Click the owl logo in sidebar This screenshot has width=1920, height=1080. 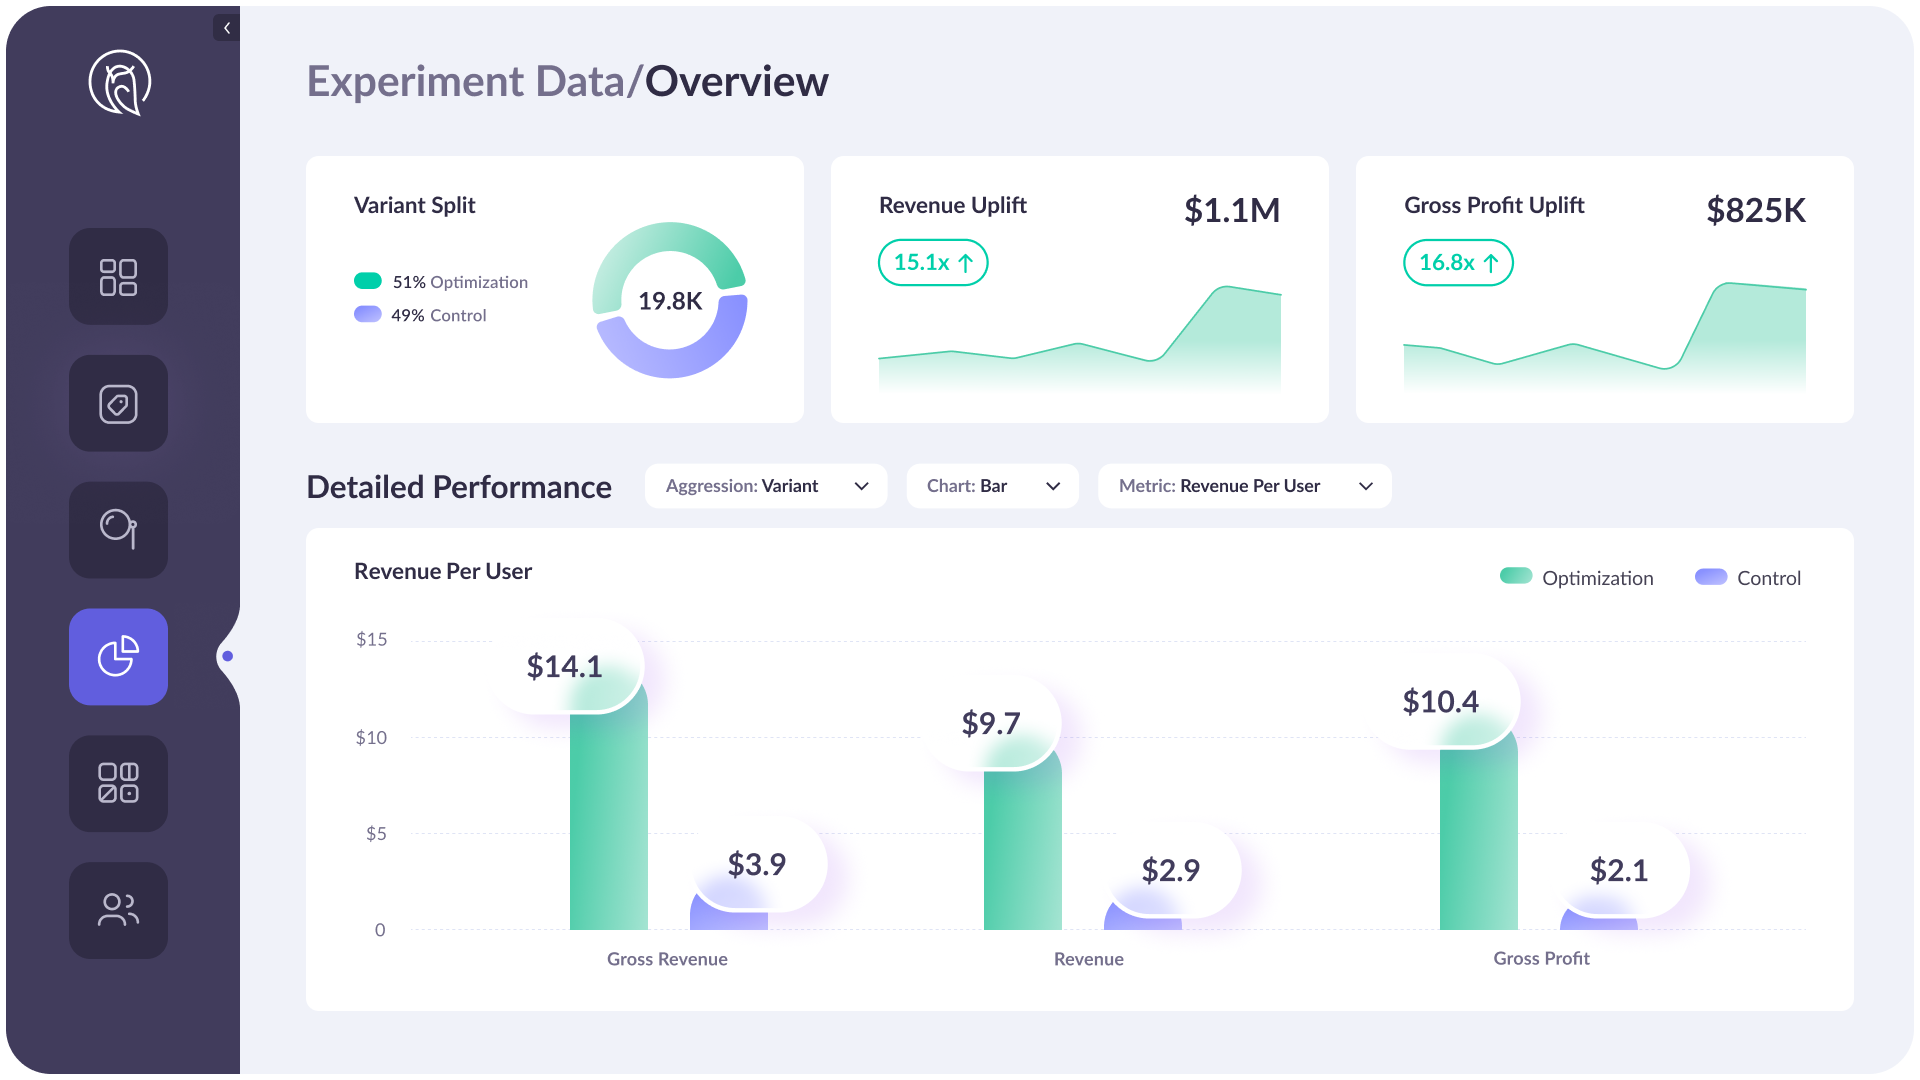119,83
